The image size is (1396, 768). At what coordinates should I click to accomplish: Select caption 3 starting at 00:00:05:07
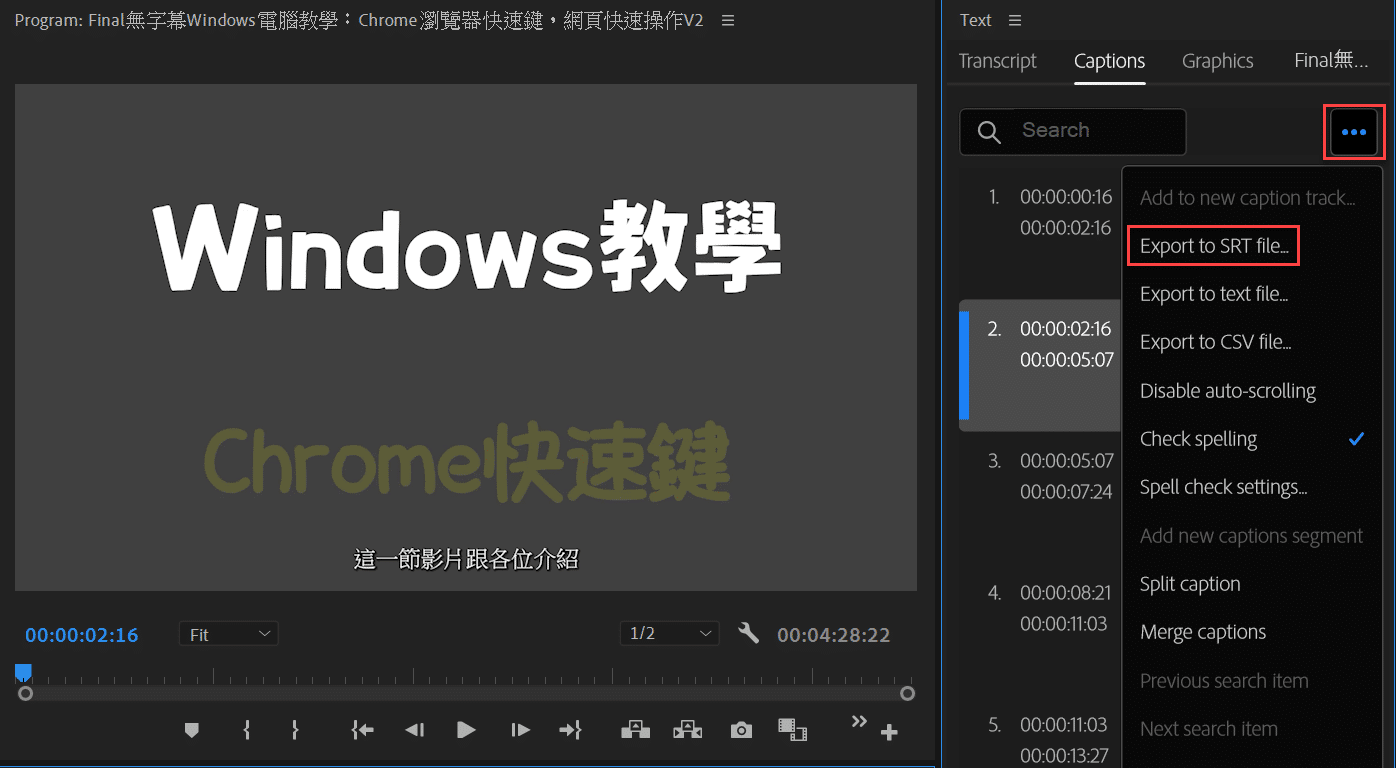tap(1040, 497)
